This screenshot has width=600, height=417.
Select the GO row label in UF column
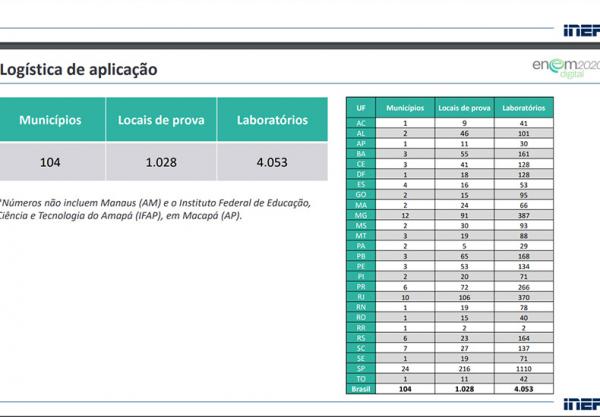click(x=361, y=195)
